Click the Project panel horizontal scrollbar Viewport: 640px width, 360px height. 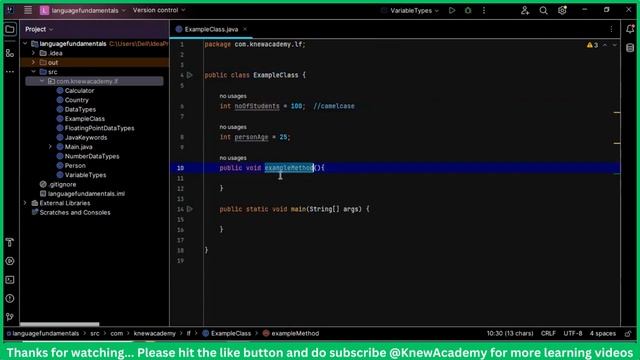(x=60, y=324)
